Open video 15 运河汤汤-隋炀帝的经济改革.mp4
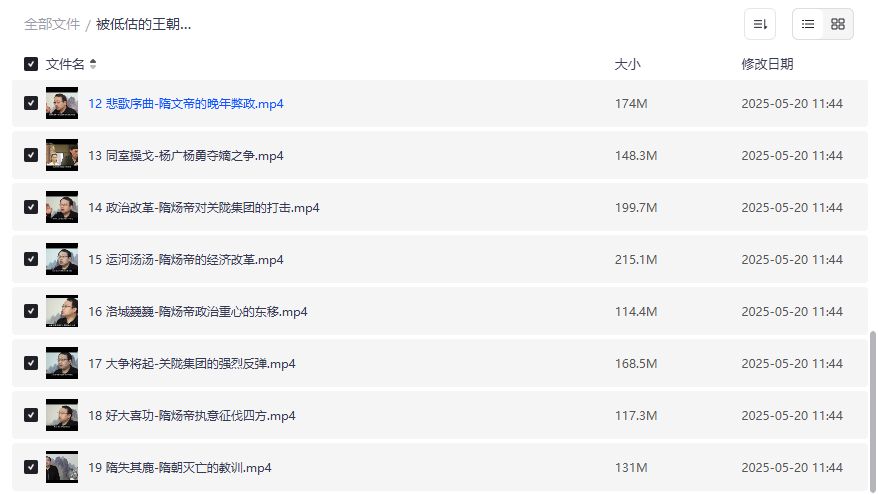The height and width of the screenshot is (495, 878). coord(185,260)
